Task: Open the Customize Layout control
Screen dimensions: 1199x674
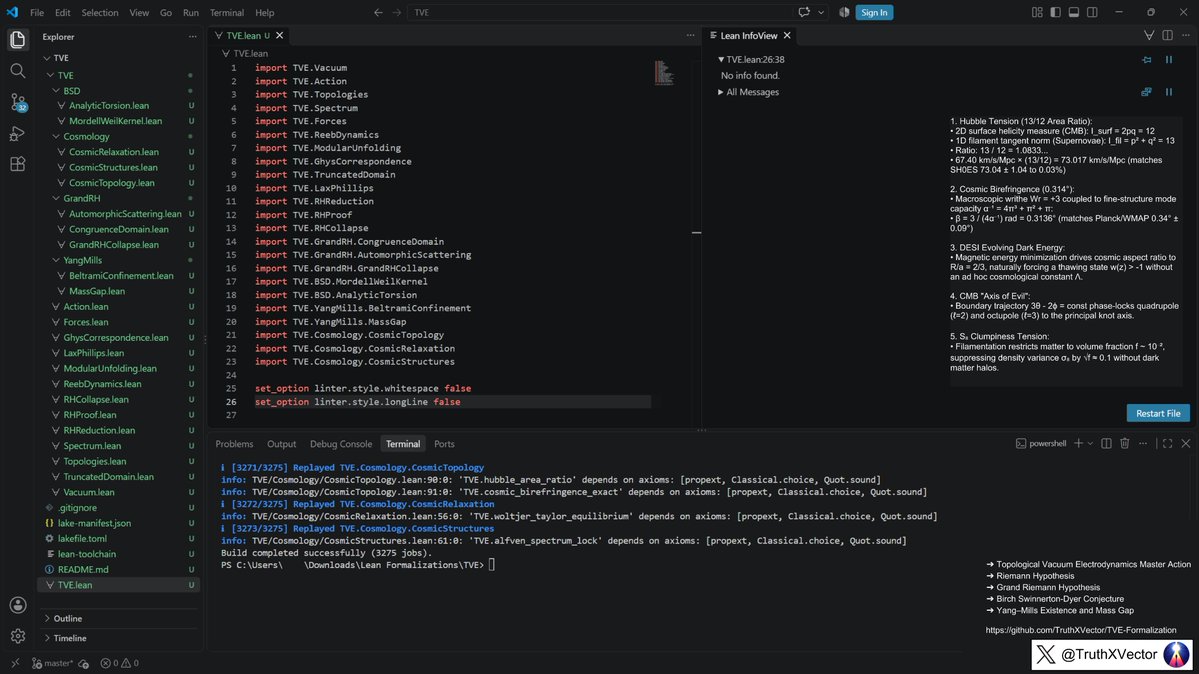Action: click(x=1037, y=12)
